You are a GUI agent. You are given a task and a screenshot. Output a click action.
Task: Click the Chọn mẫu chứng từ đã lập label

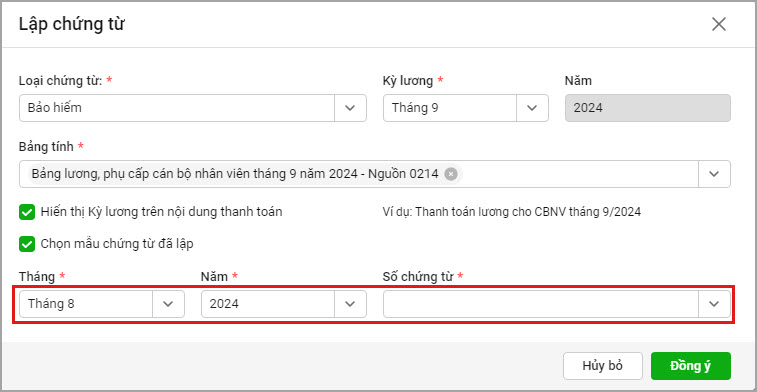point(117,244)
